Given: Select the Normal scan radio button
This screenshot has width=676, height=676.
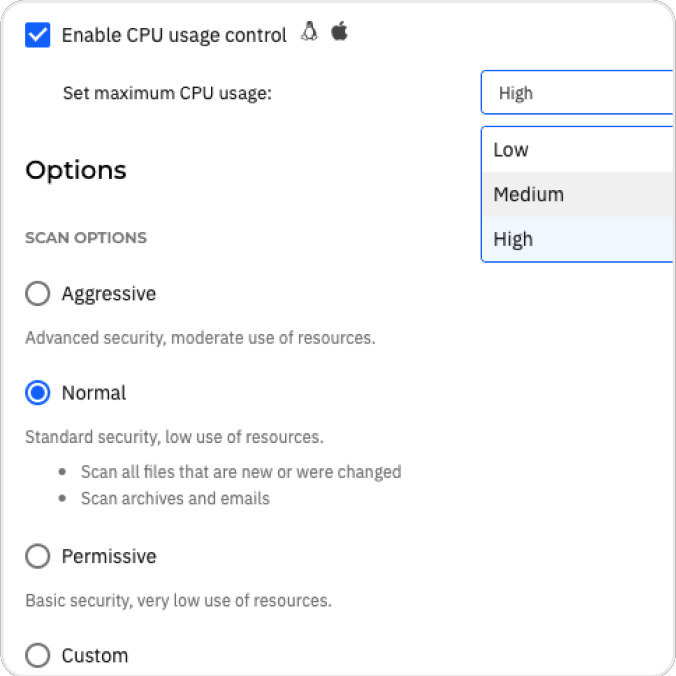Looking at the screenshot, I should coord(38,393).
